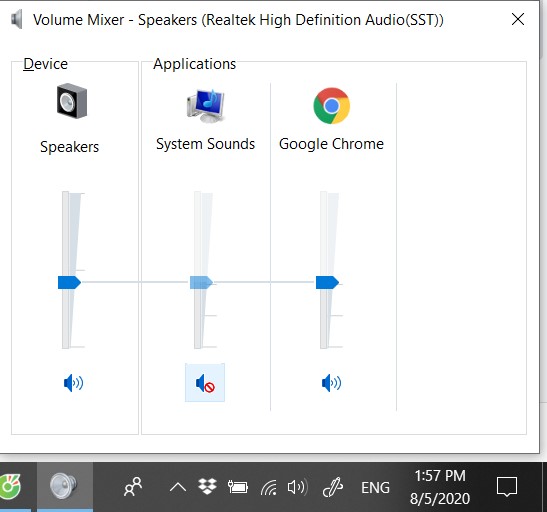547x512 pixels.
Task: Mute the Speakers device
Action: (73, 383)
